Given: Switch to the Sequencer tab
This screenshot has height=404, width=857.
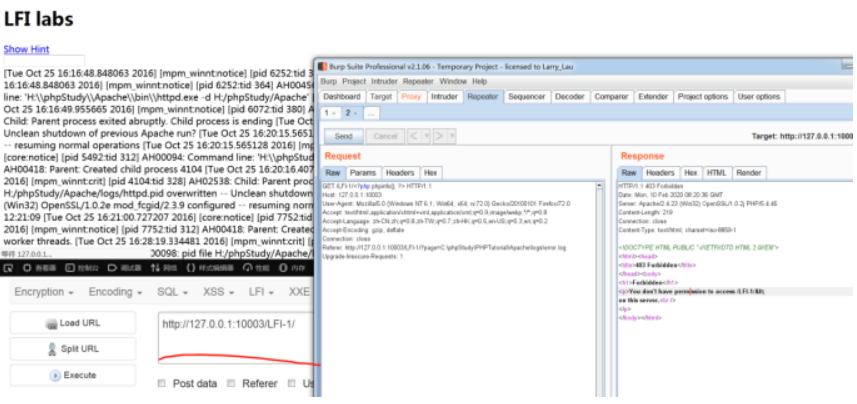Looking at the screenshot, I should (x=526, y=97).
